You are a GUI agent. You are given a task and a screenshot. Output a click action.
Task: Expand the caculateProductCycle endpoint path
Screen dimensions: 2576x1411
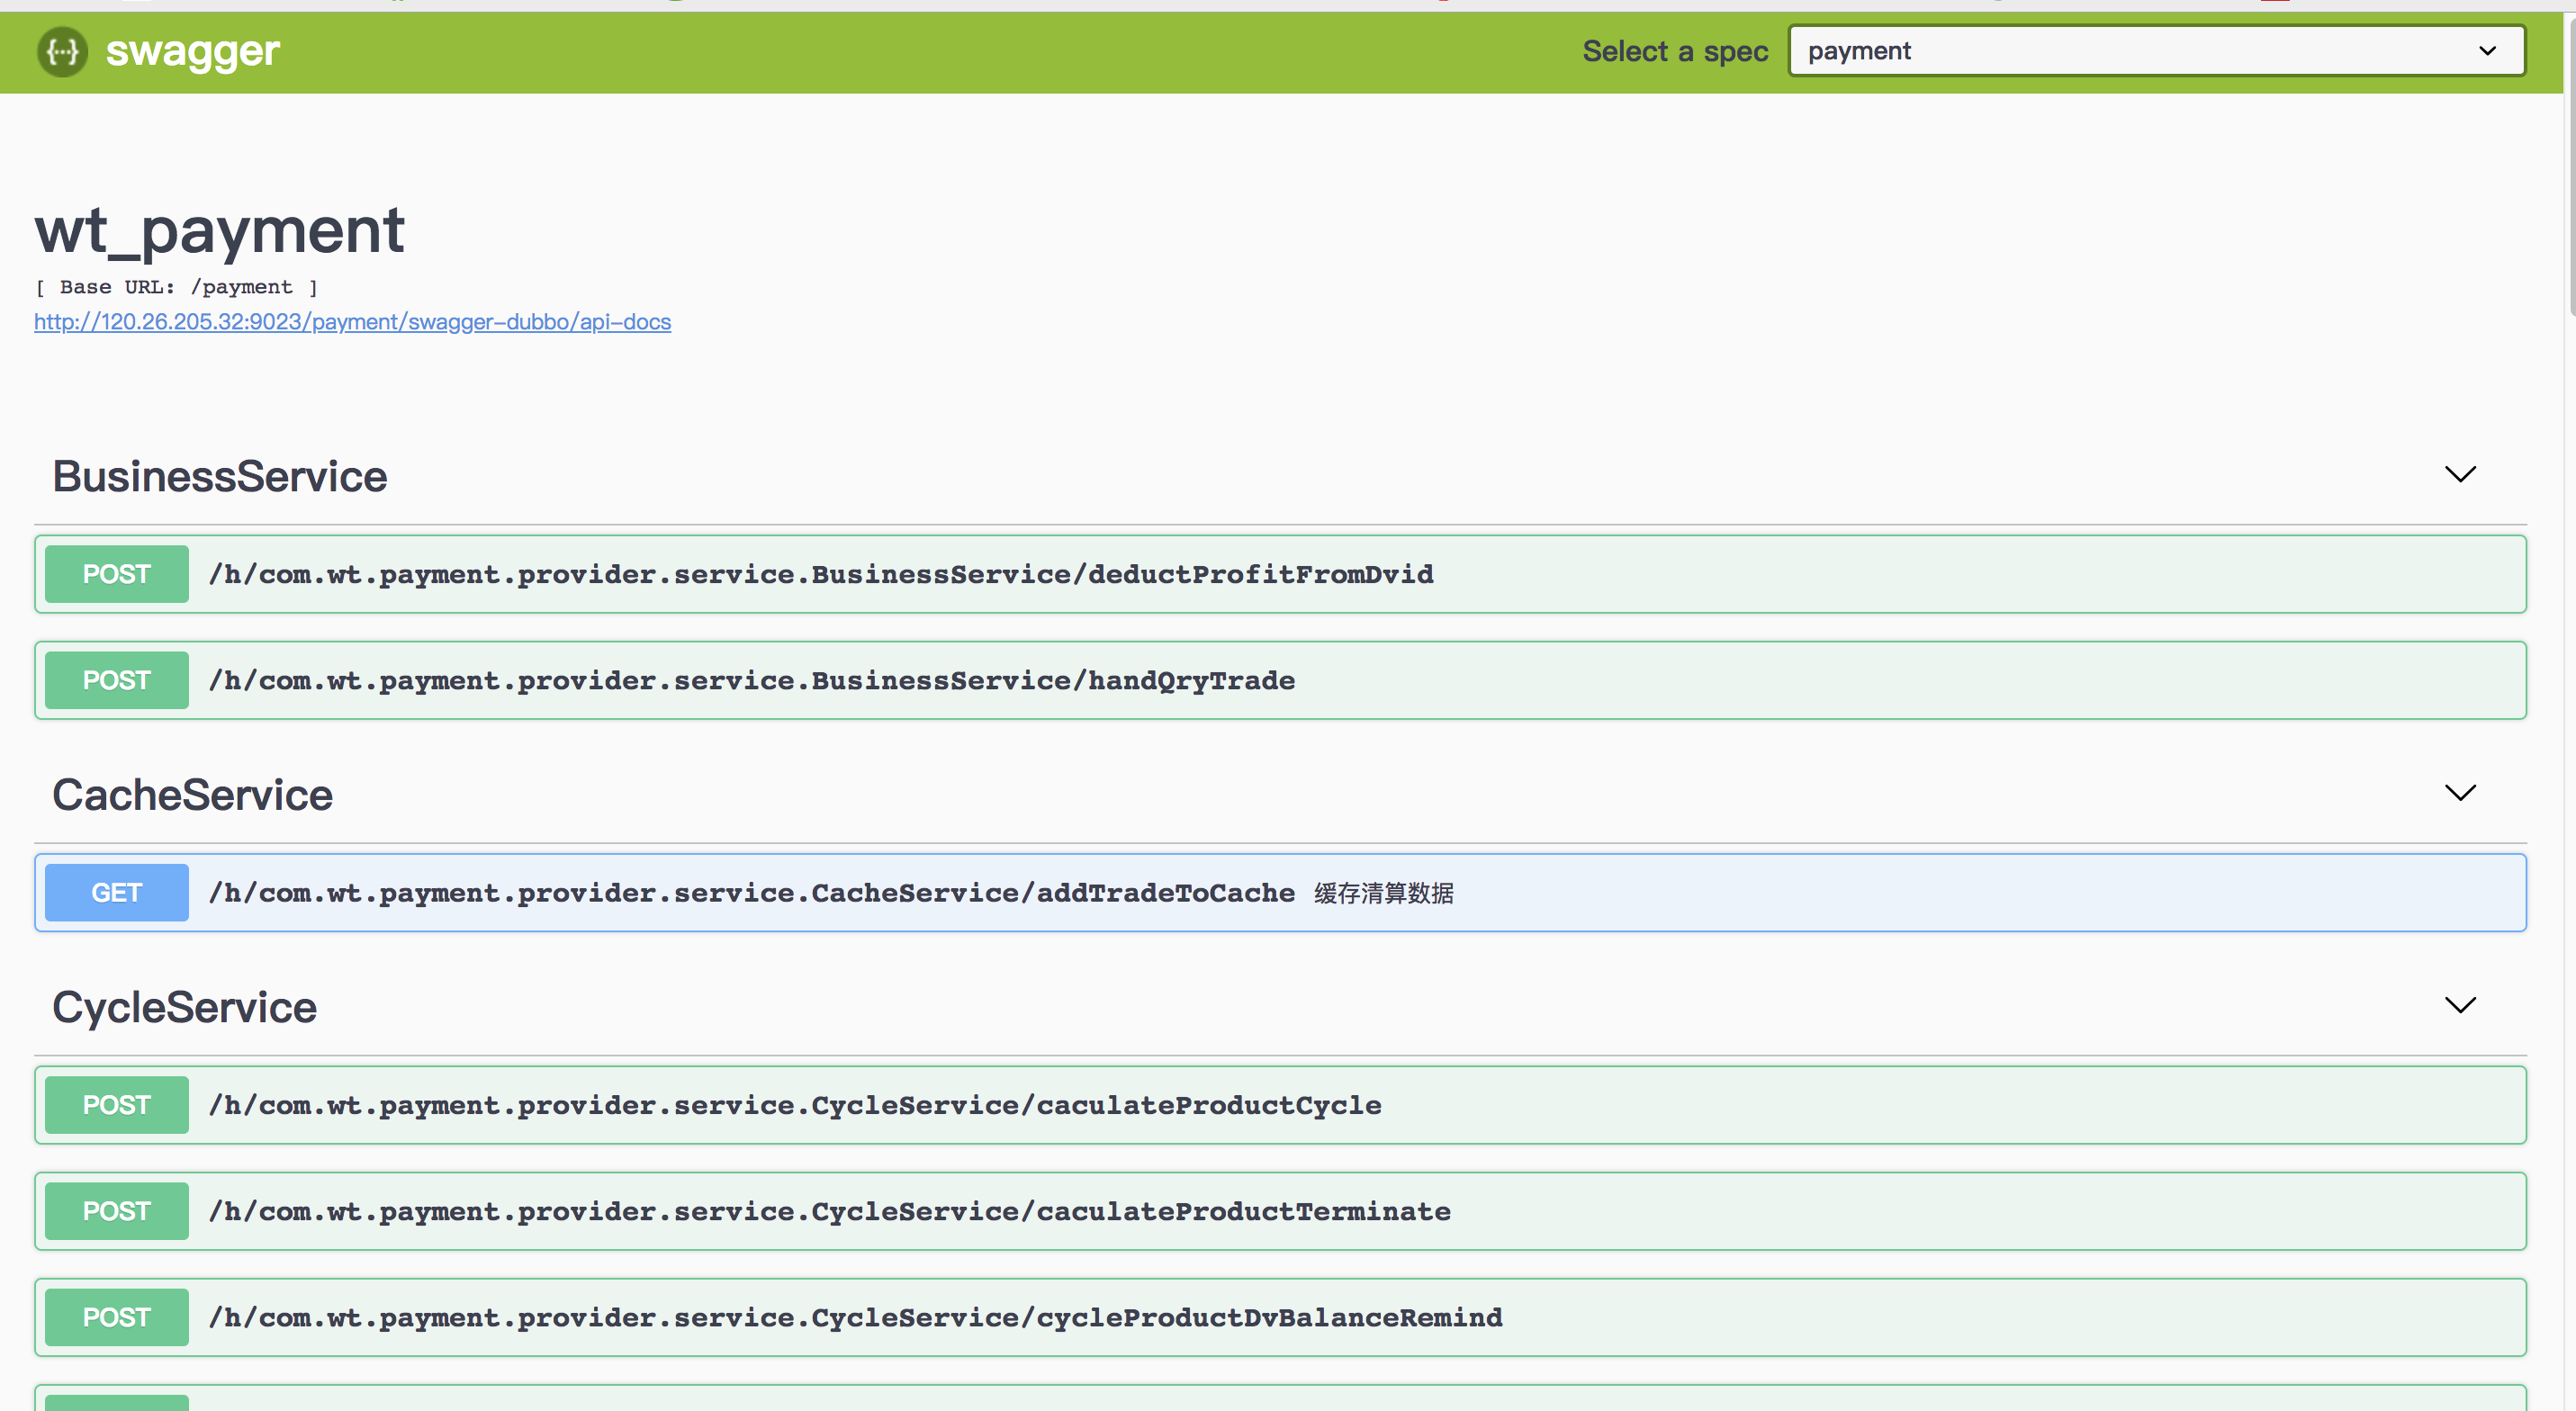[795, 1106]
